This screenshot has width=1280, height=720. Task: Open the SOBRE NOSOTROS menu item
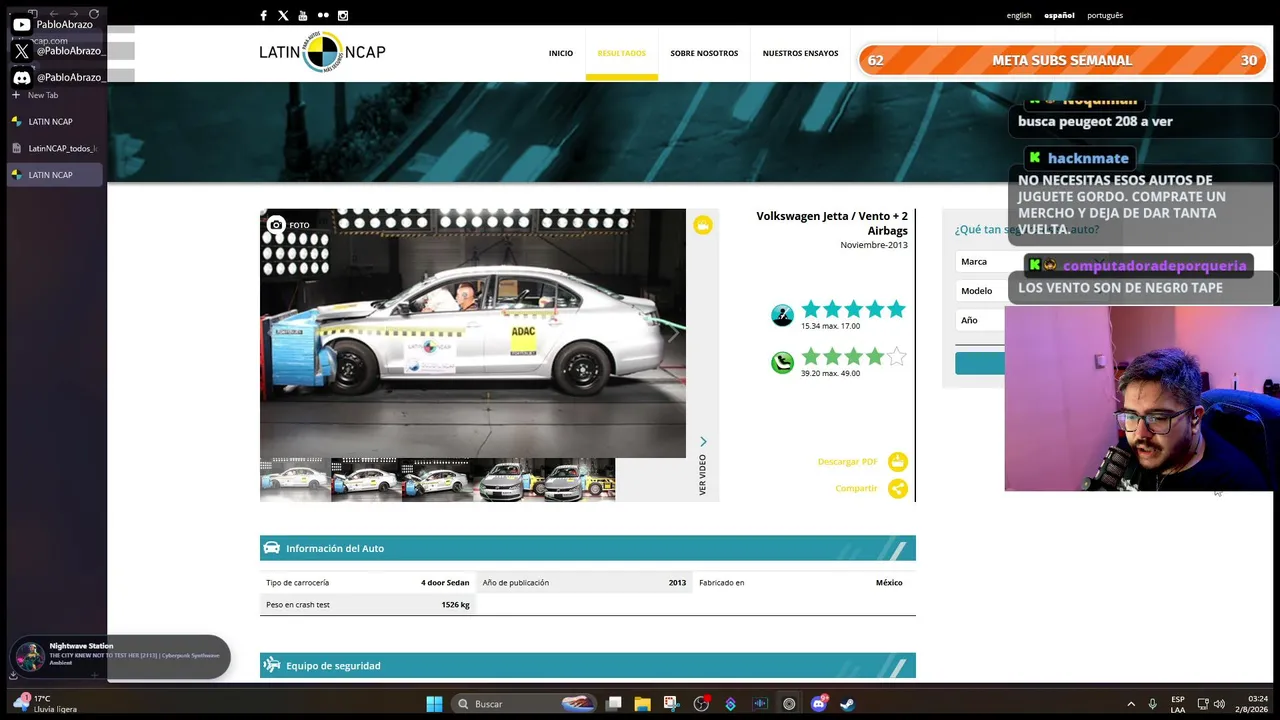[x=704, y=53]
